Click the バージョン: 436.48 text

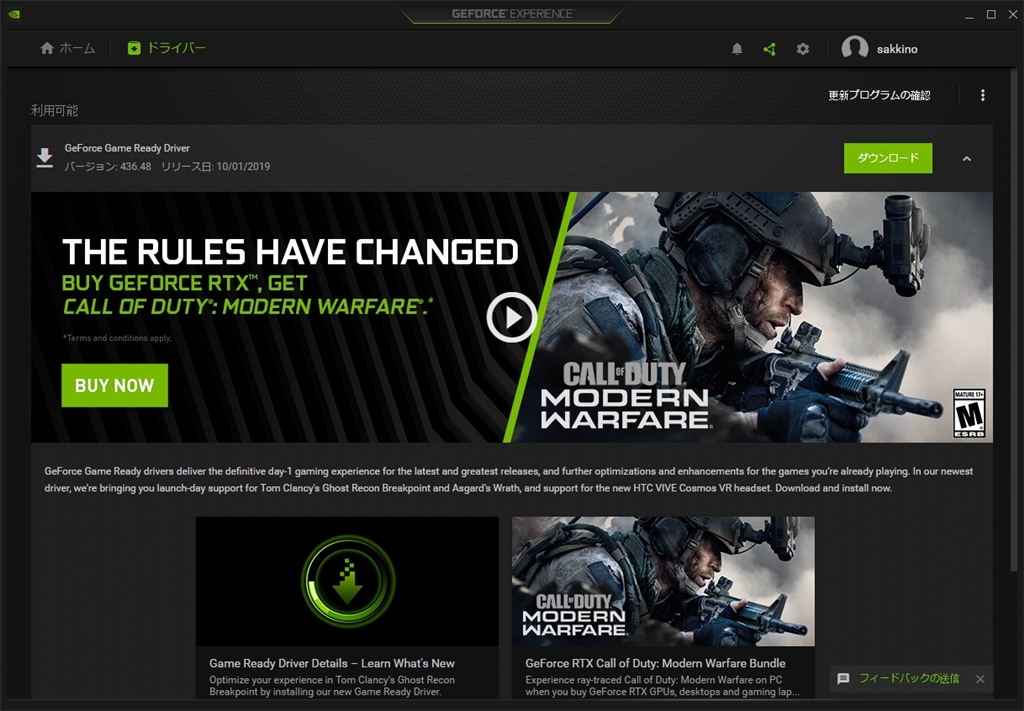108,166
